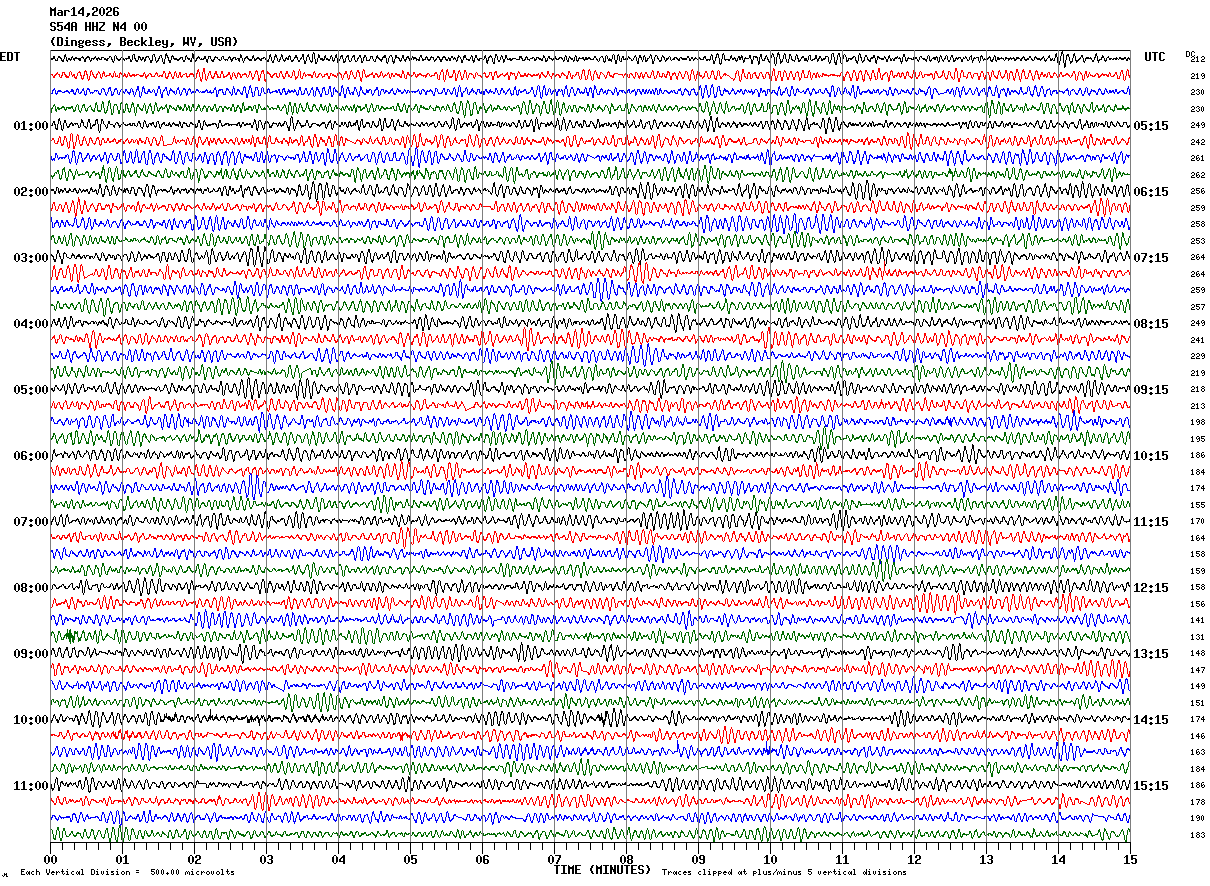The height and width of the screenshot is (886, 1210).
Task: Click minute tick 03 on the time axis
Action: pos(266,859)
